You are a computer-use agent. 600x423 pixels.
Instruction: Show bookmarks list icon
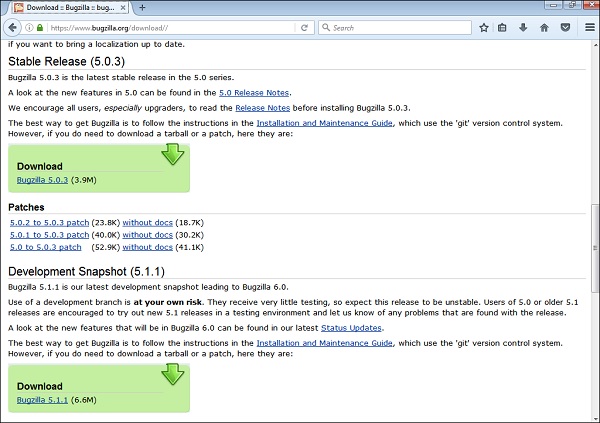pos(502,28)
